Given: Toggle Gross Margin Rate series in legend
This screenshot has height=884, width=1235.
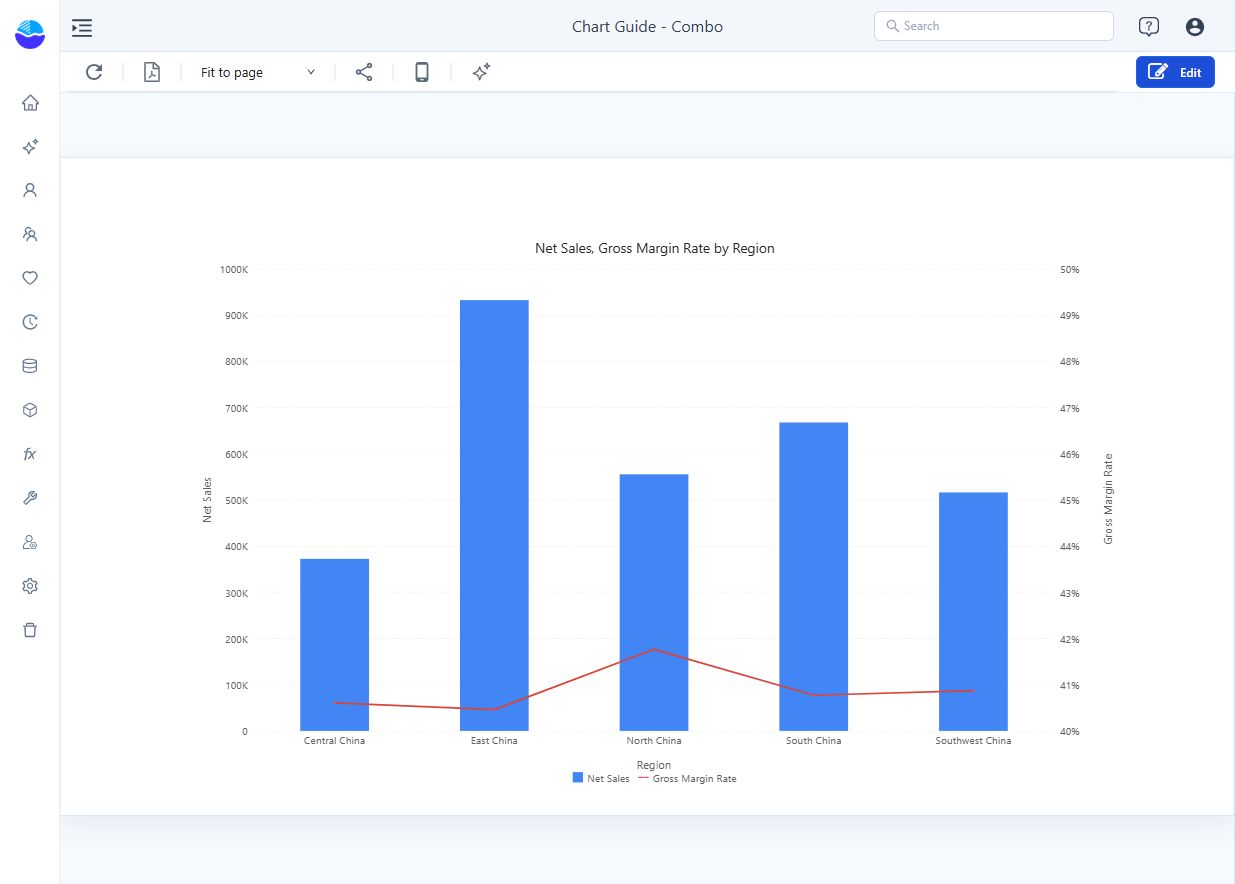Looking at the screenshot, I should pos(687,778).
